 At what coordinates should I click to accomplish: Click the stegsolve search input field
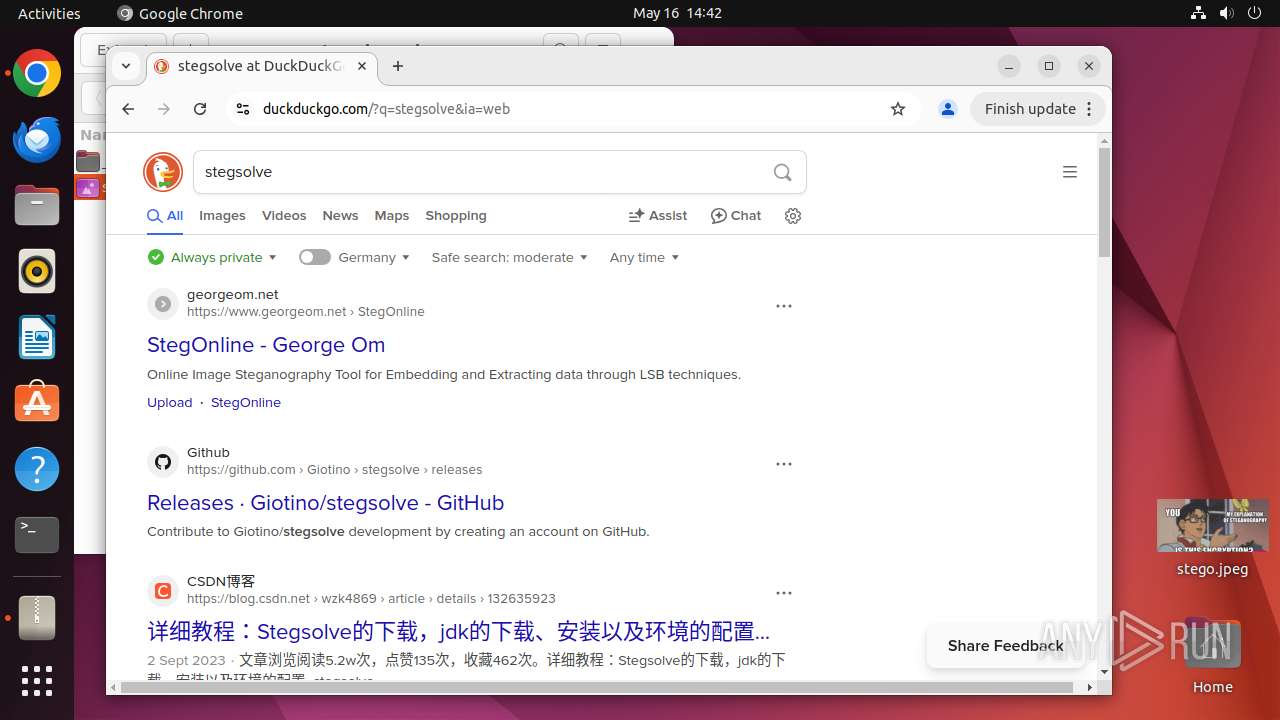point(480,172)
